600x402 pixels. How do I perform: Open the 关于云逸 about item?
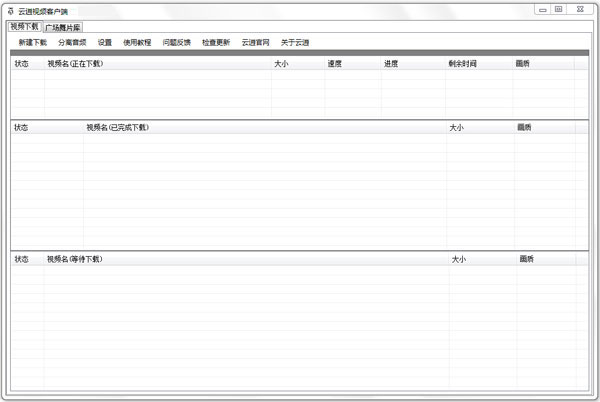coord(295,43)
